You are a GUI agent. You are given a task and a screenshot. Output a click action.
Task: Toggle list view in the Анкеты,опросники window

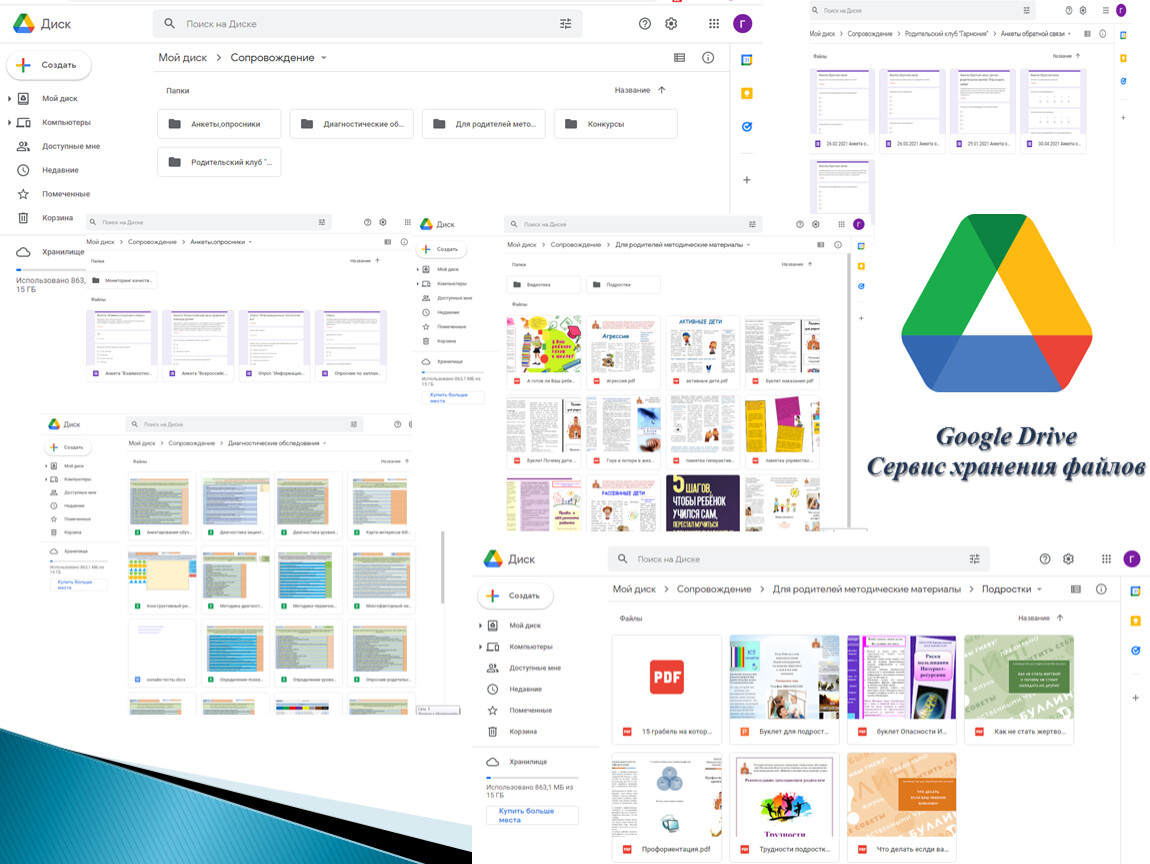[388, 242]
